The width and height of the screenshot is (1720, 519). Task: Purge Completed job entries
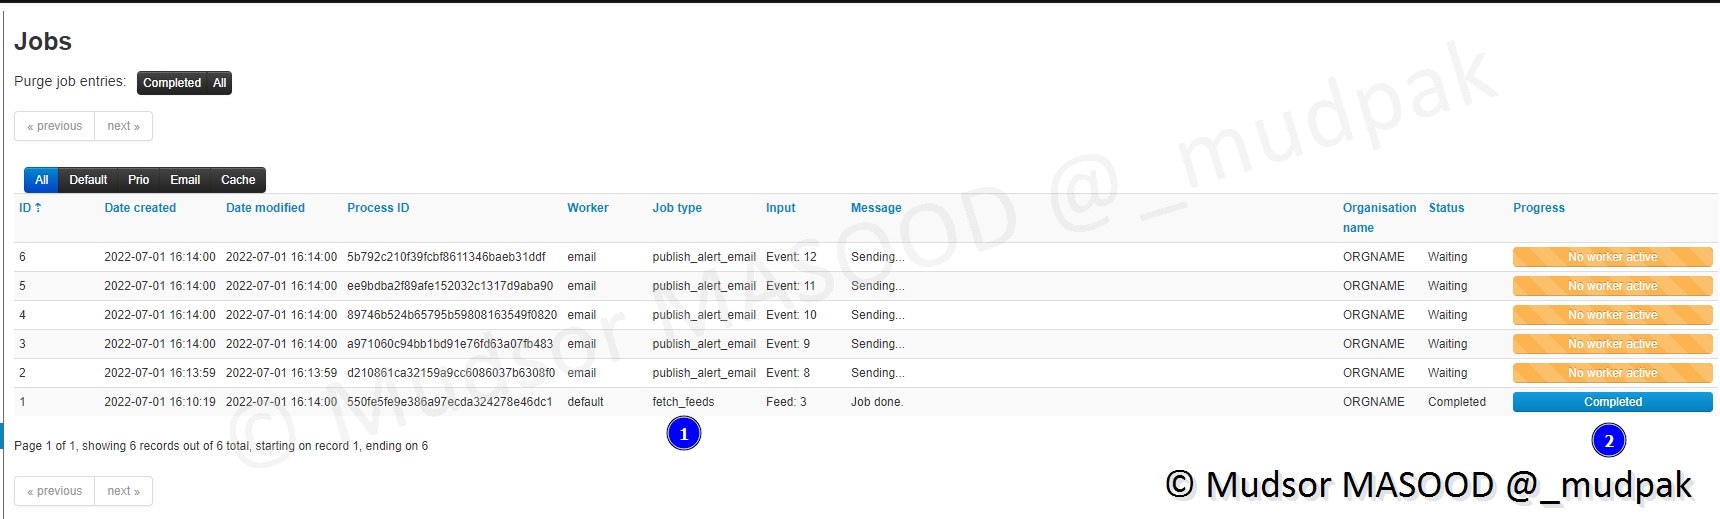click(x=172, y=83)
